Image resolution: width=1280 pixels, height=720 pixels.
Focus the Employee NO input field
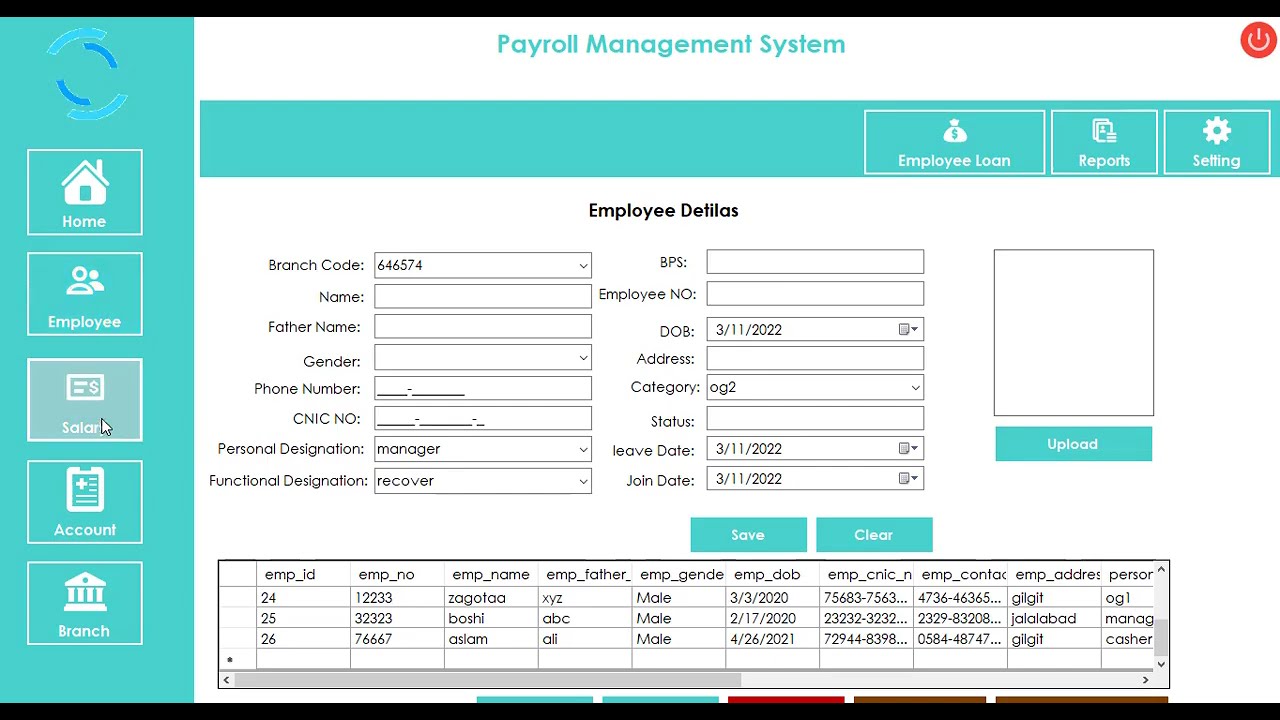point(815,294)
